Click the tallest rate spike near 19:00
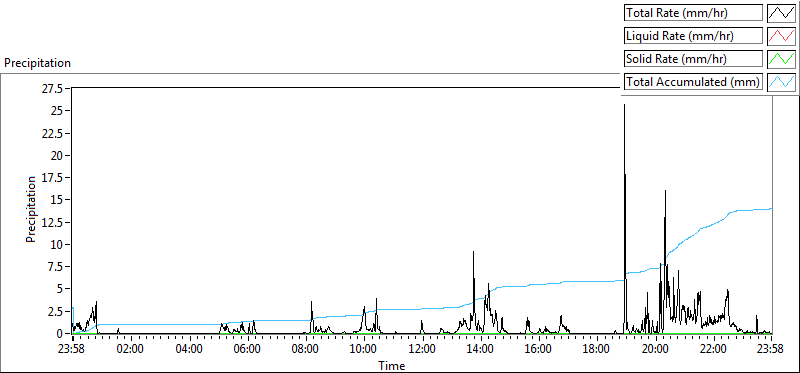The image size is (800, 373). [624, 104]
